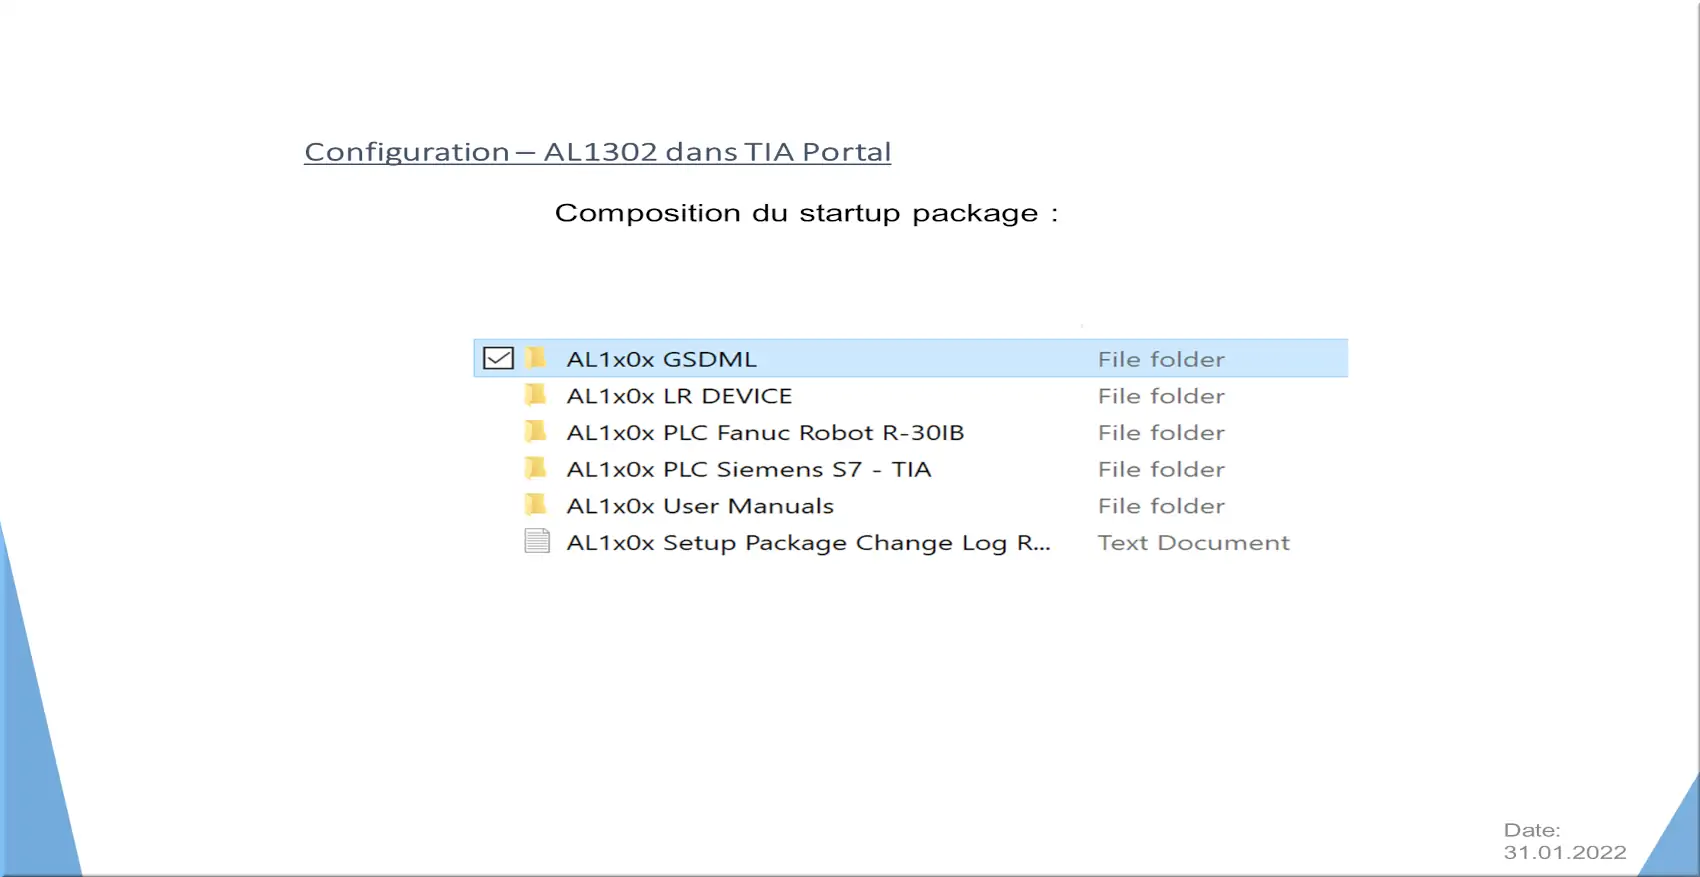Click the Composition du startup package heading
The width and height of the screenshot is (1700, 877).
806,213
